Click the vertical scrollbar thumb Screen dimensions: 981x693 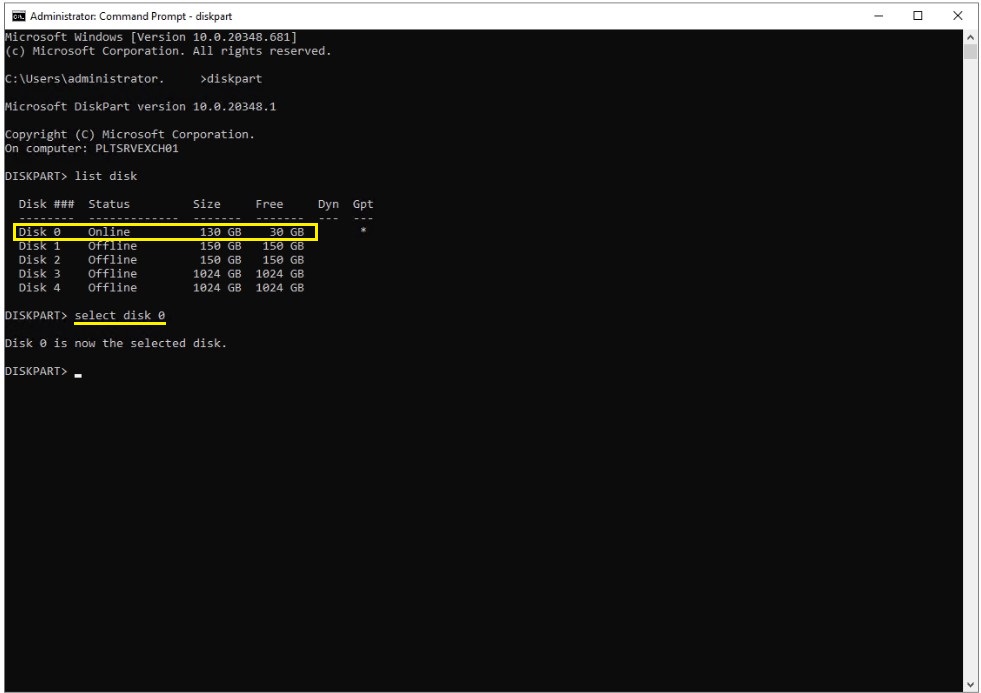pos(970,51)
